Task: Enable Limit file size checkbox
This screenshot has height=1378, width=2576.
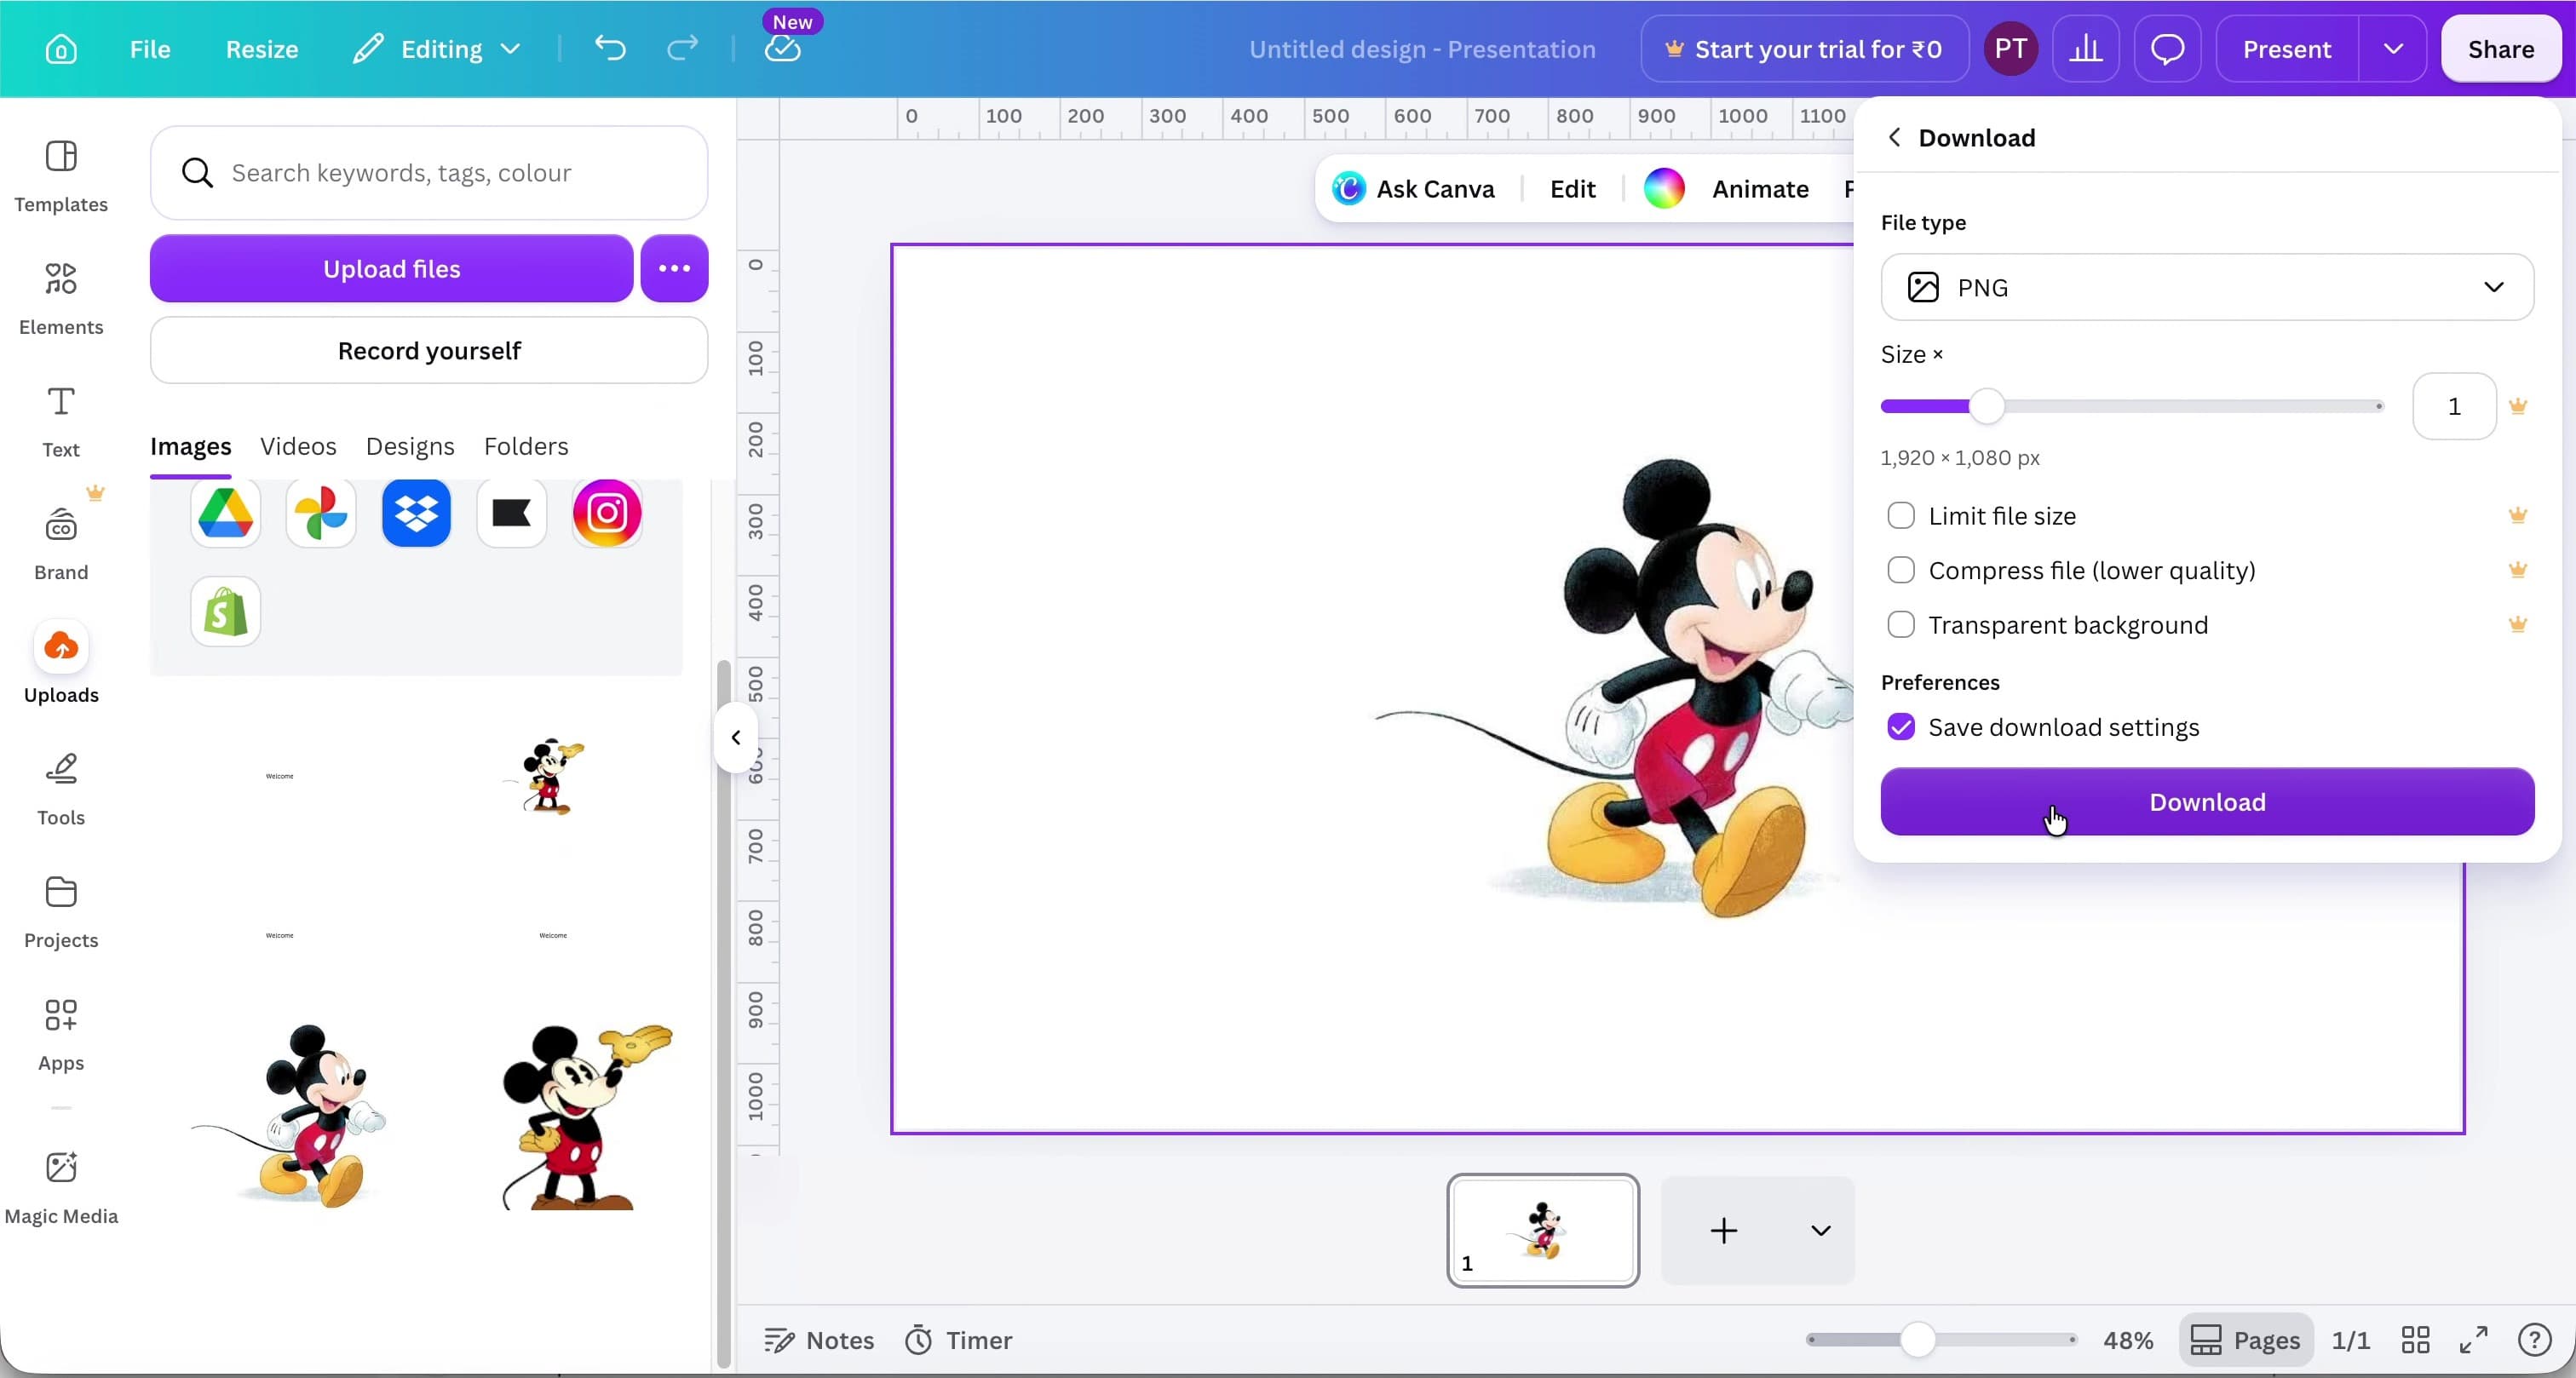Action: tap(1900, 515)
